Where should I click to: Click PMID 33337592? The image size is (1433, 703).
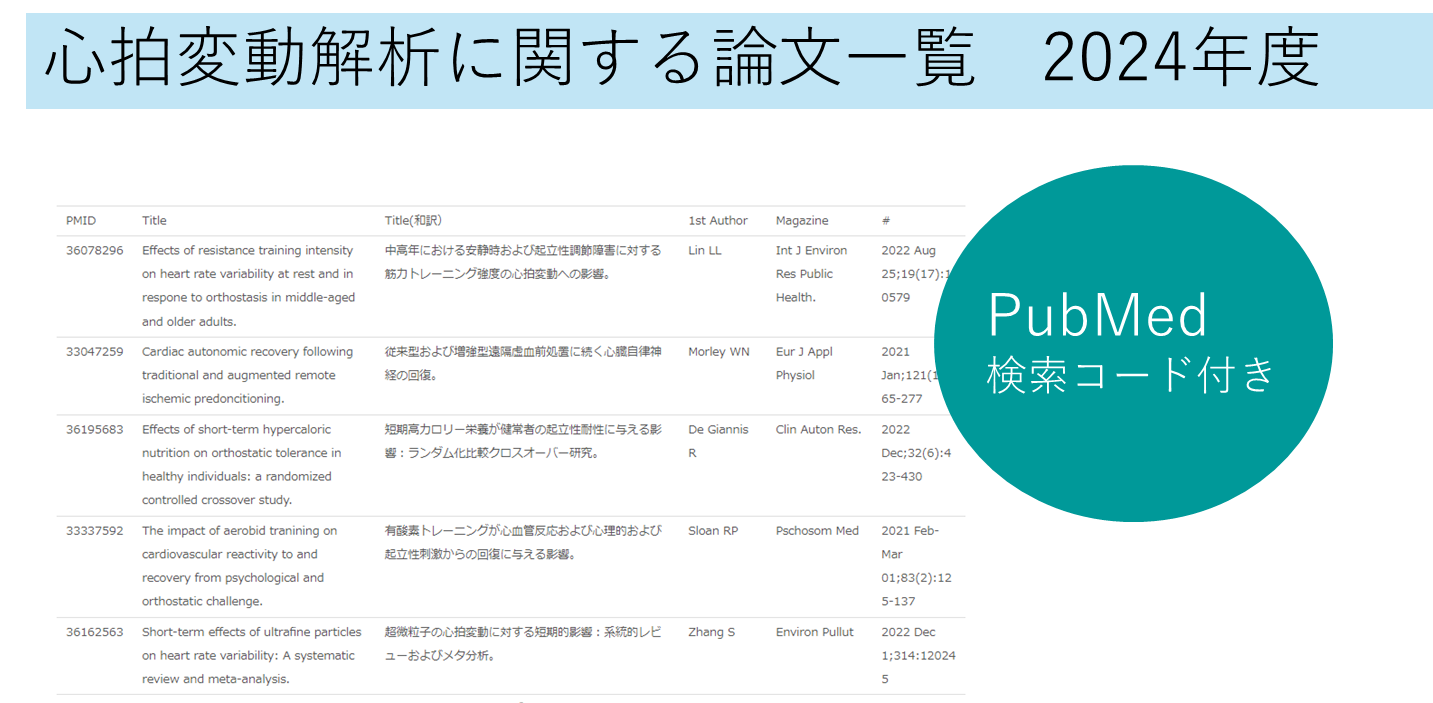[x=94, y=531]
